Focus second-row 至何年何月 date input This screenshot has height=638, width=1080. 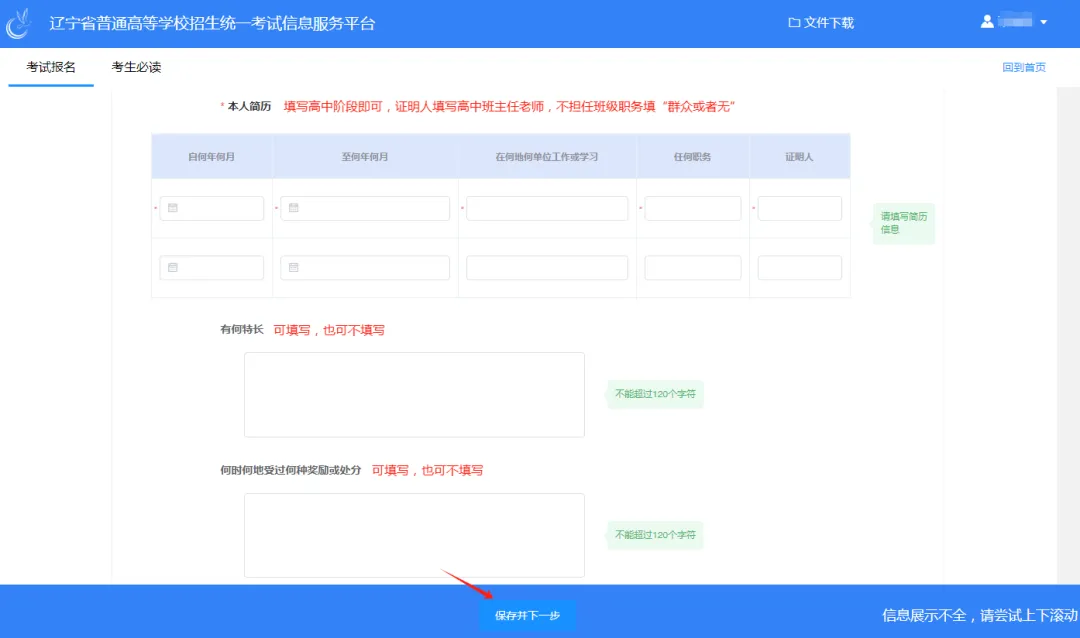[365, 267]
